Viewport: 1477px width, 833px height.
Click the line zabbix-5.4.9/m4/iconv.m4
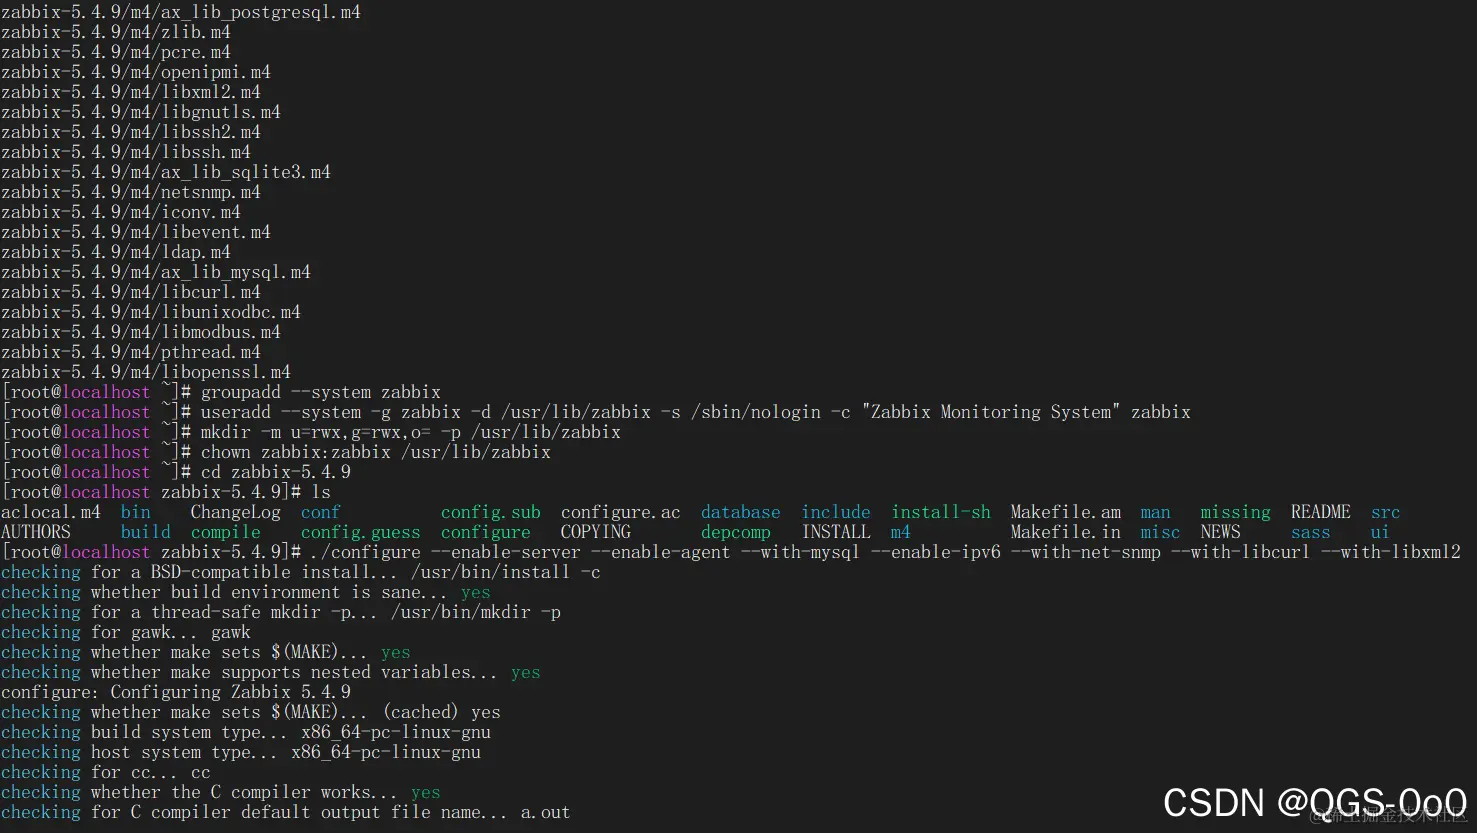[121, 212]
